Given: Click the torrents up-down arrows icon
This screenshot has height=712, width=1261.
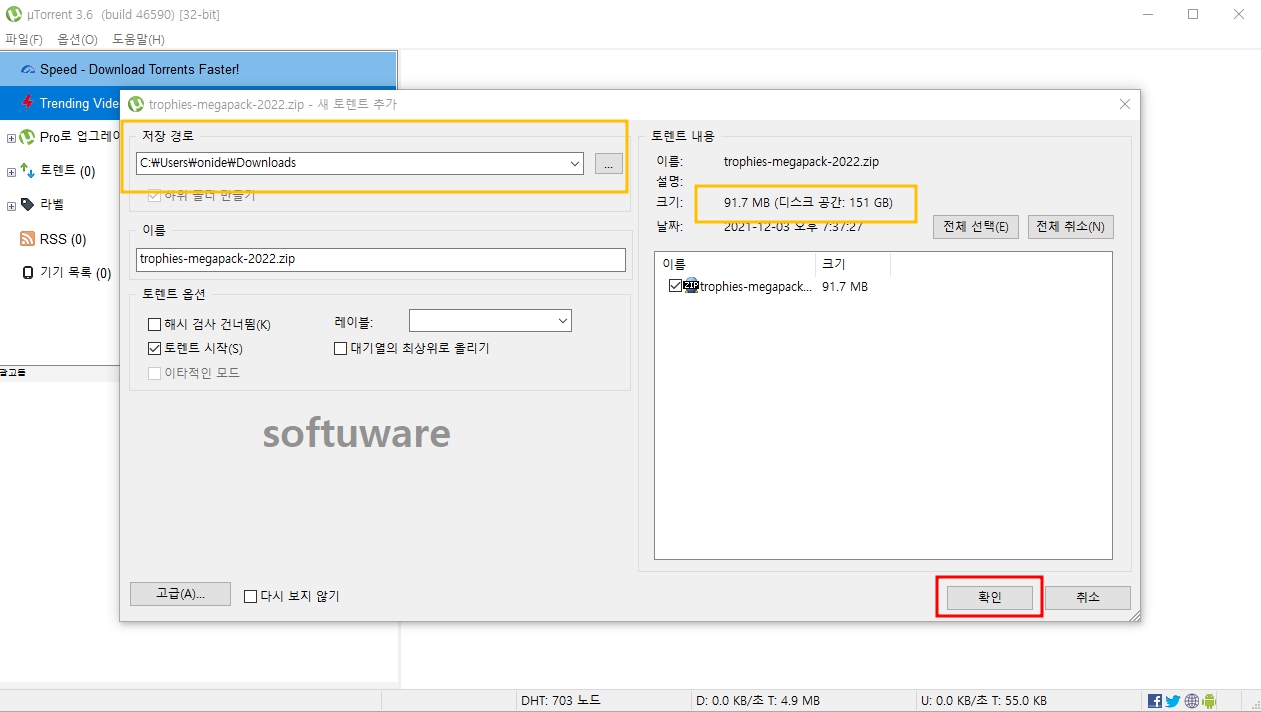Looking at the screenshot, I should (x=28, y=171).
